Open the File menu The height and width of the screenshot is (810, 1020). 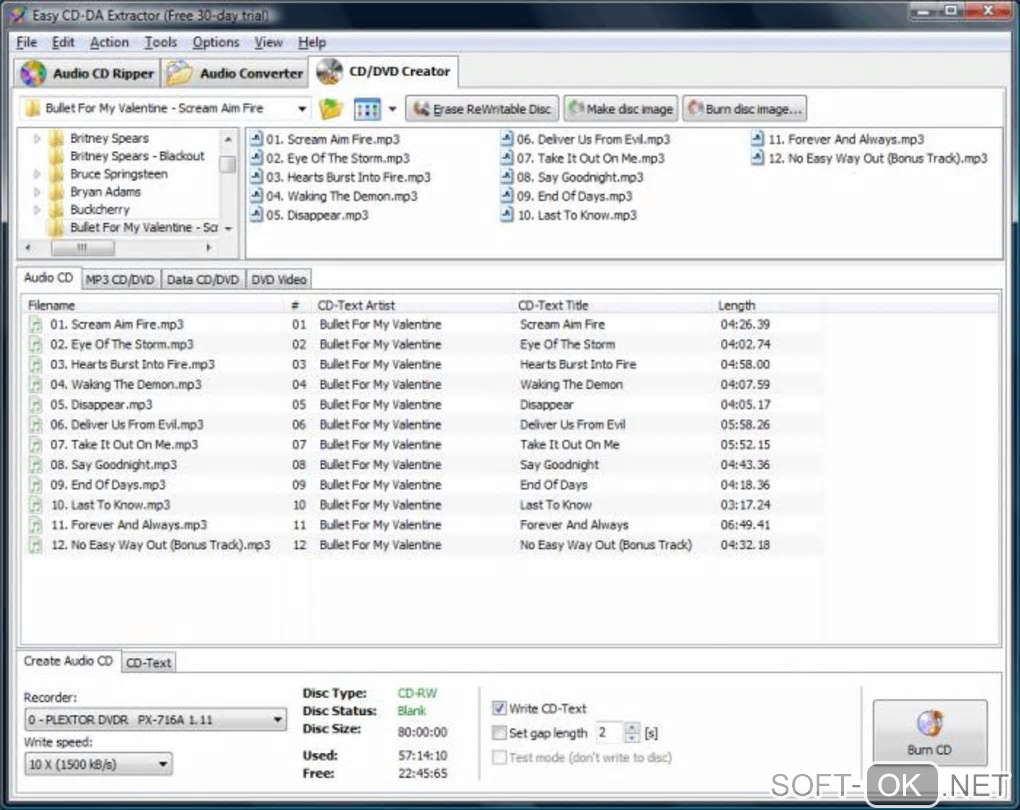pyautogui.click(x=27, y=42)
